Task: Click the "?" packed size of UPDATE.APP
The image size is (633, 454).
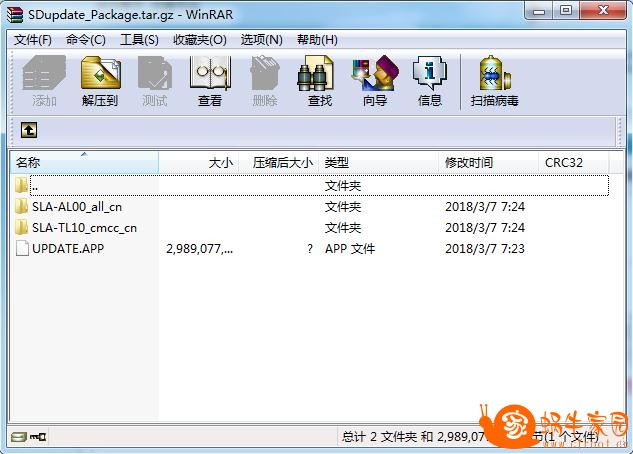Action: tap(310, 249)
